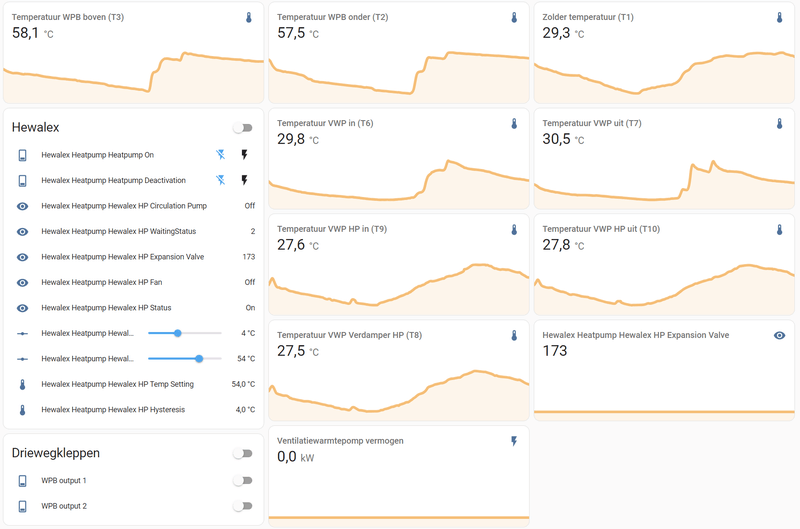This screenshot has height=529, width=800.
Task: Turn on Heatpump Deactivation switch (flash icon)
Action: point(243,180)
